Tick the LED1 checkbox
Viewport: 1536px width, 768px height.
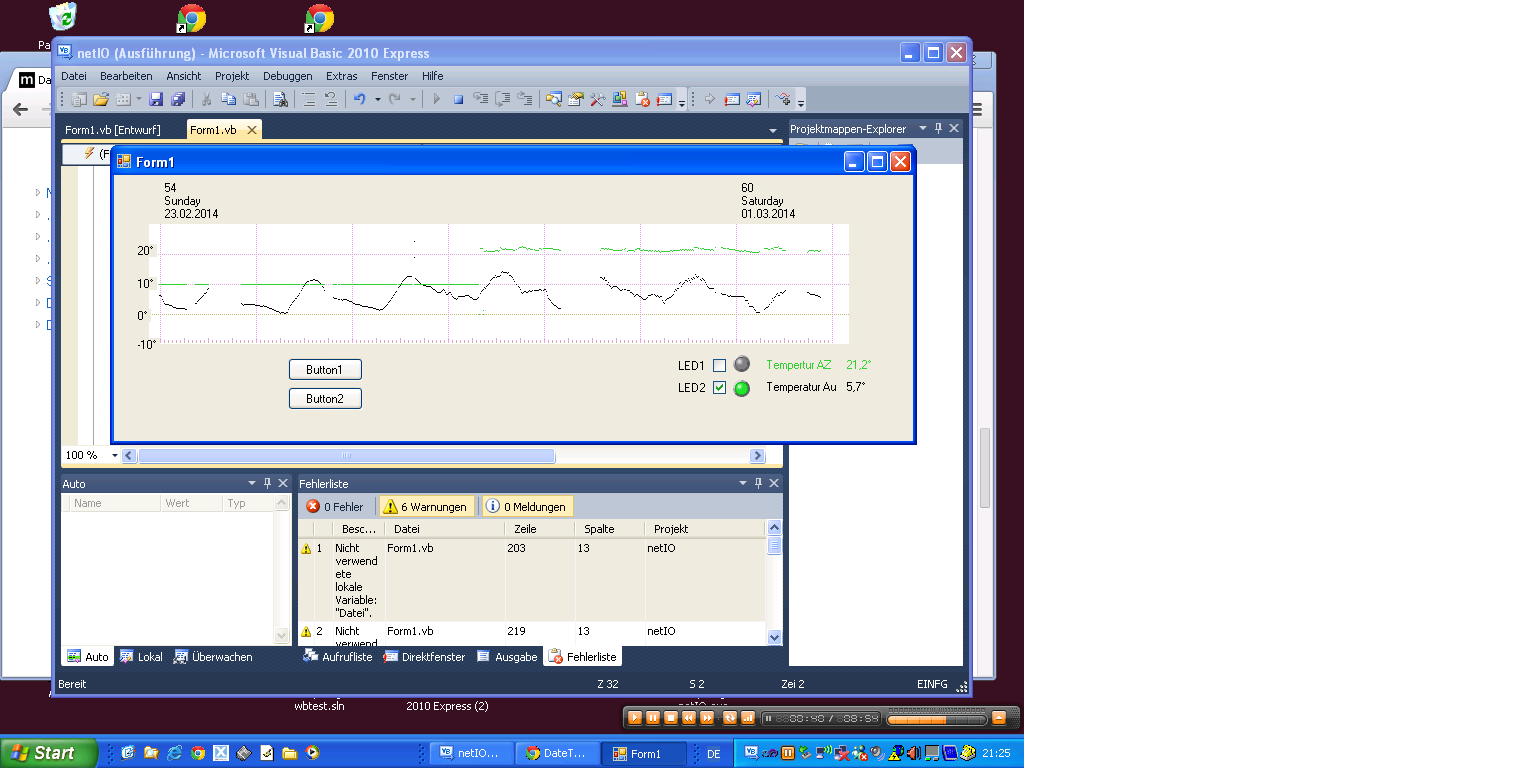[719, 365]
